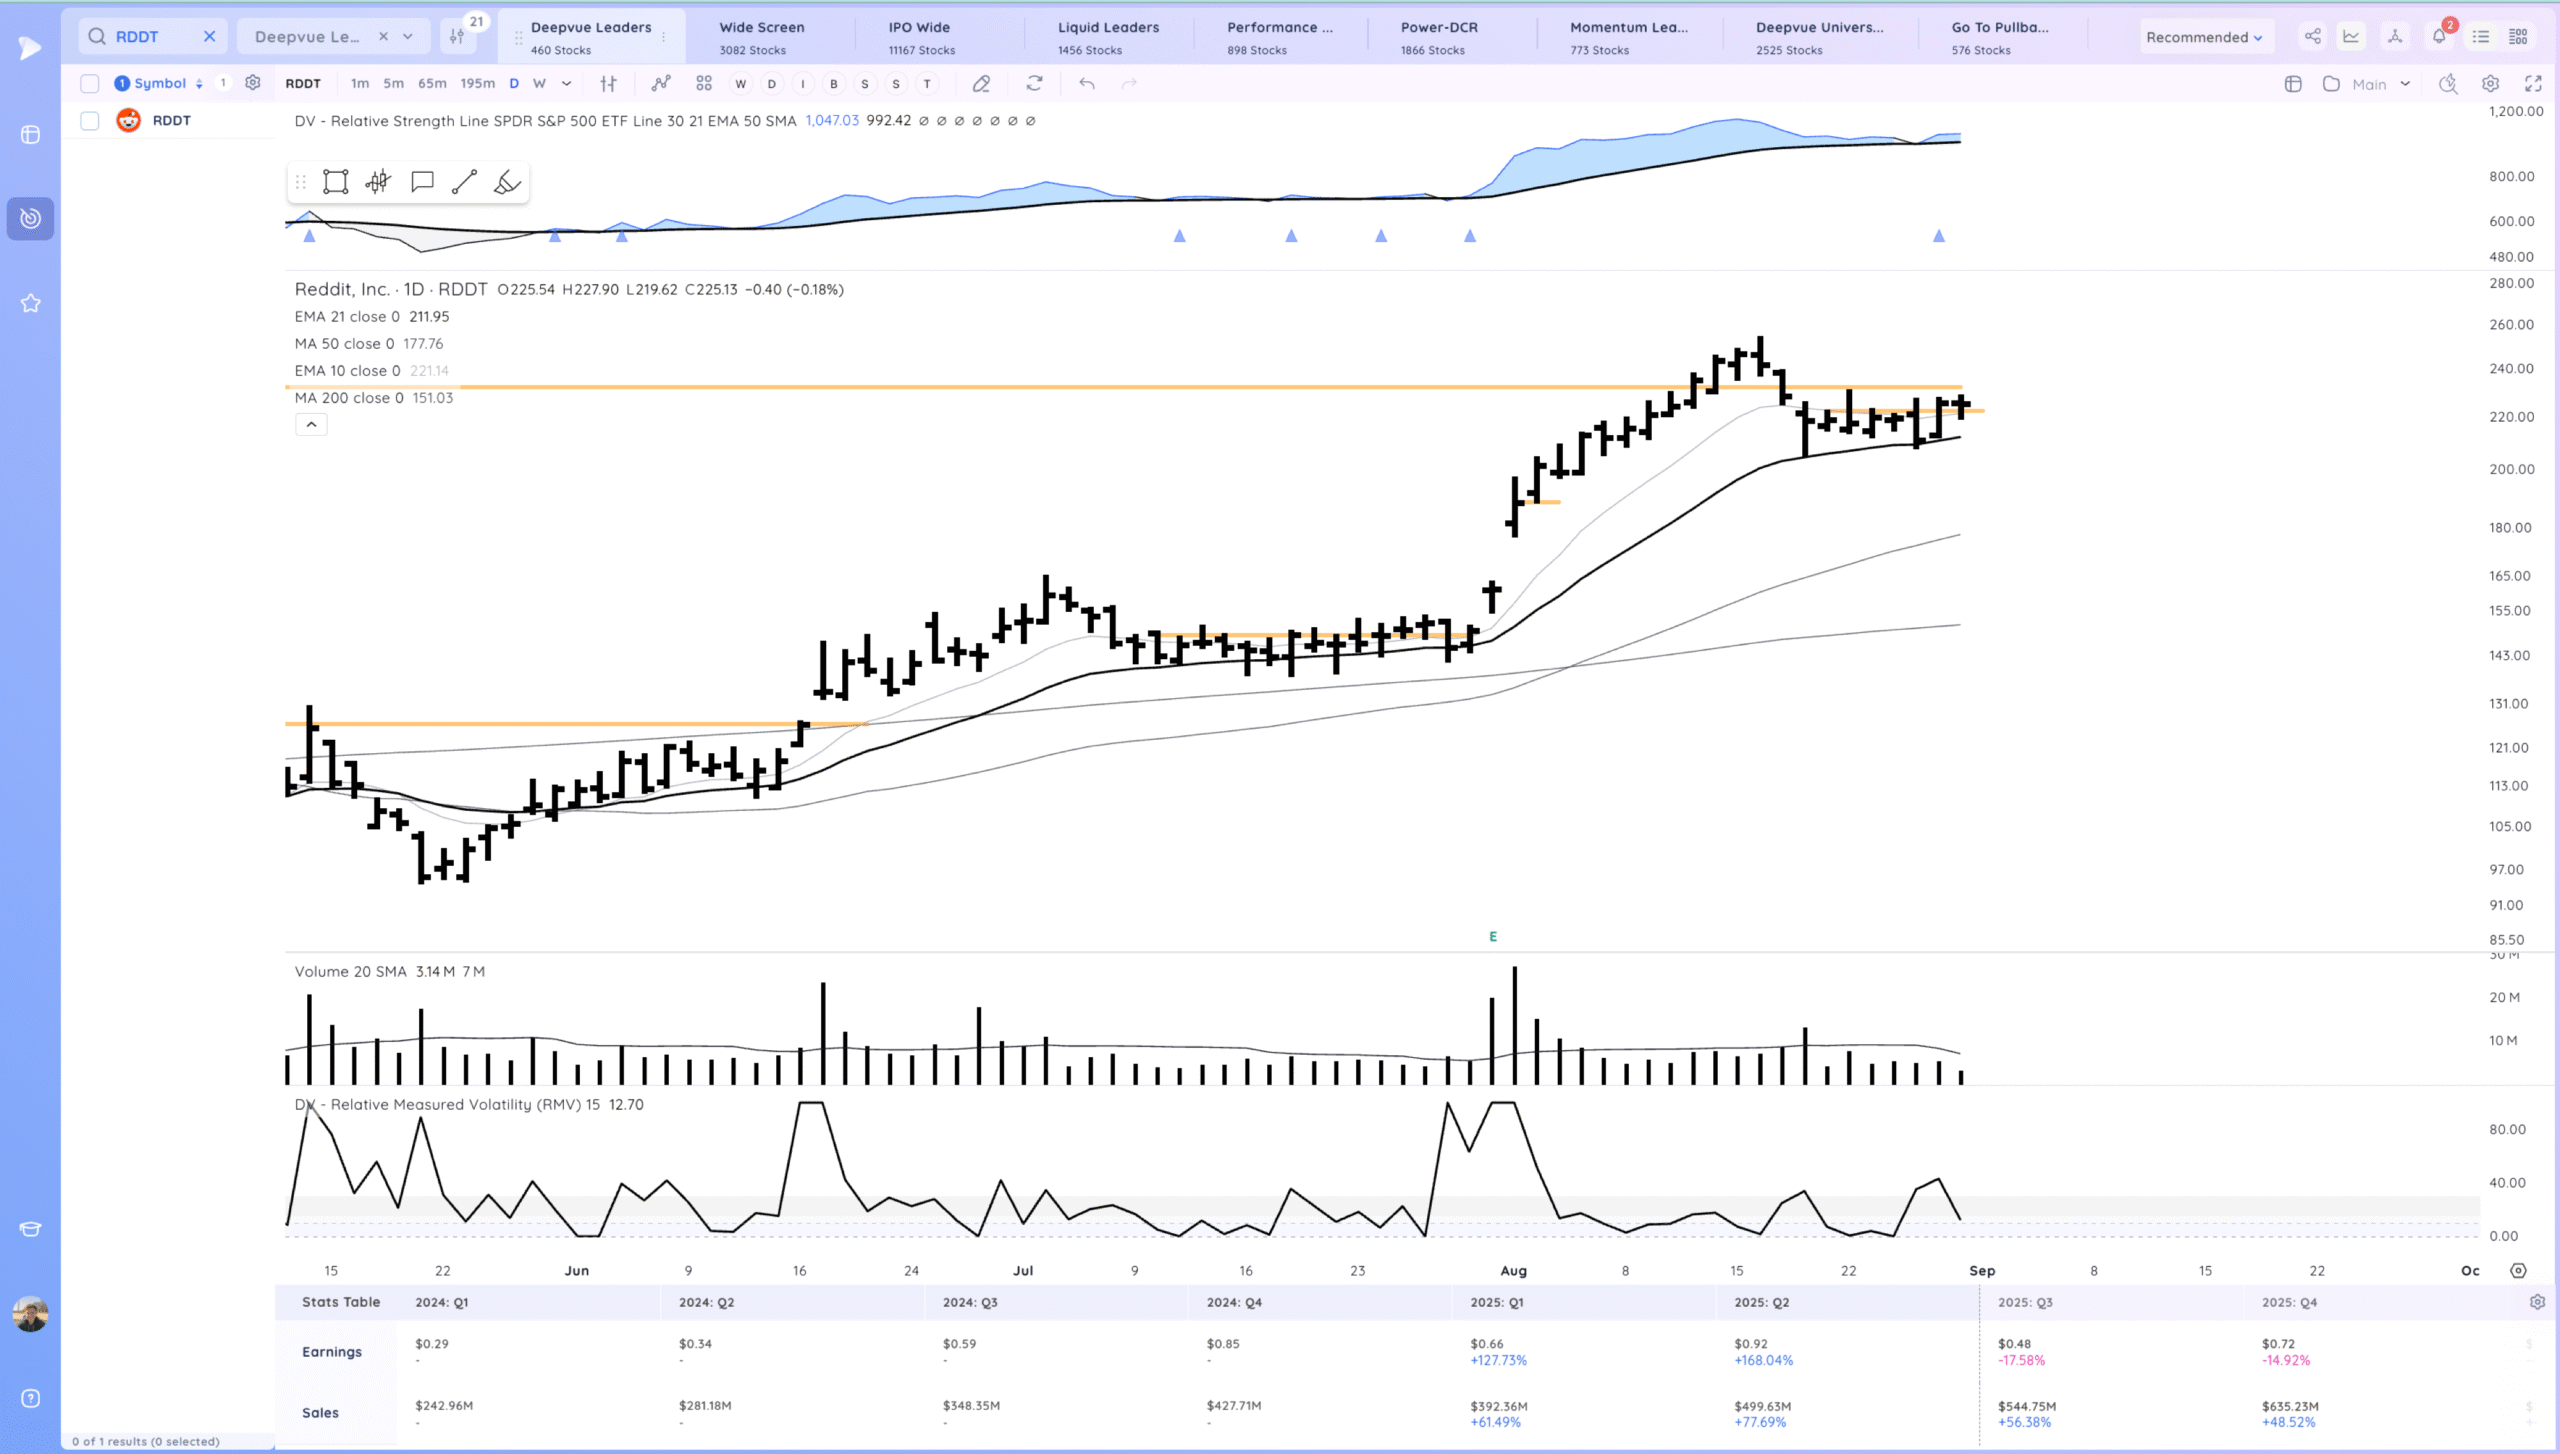2560x1454 pixels.
Task: Open the favorites star sidebar icon
Action: [30, 303]
